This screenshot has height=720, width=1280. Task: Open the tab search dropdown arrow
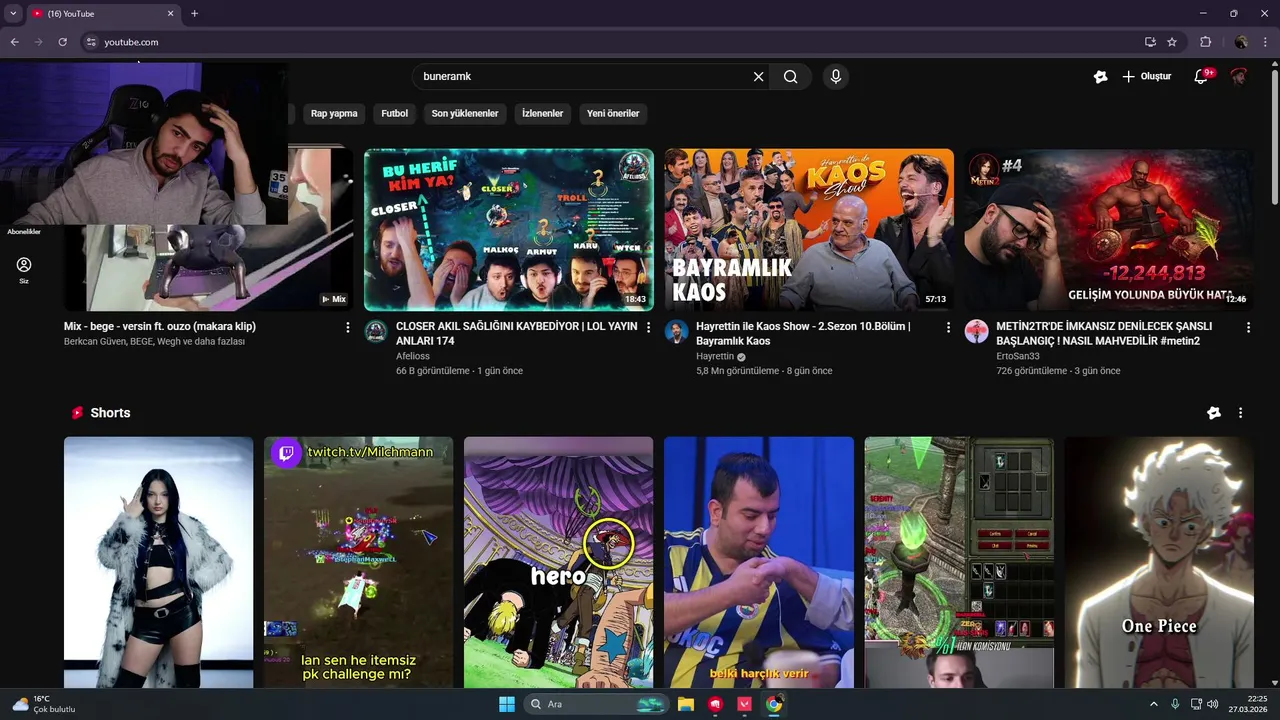(x=13, y=14)
